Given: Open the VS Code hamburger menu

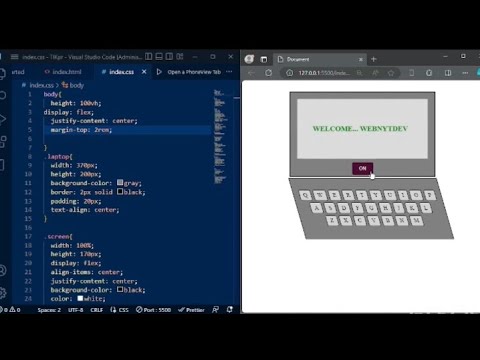Looking at the screenshot, I should pyautogui.click(x=14, y=57).
